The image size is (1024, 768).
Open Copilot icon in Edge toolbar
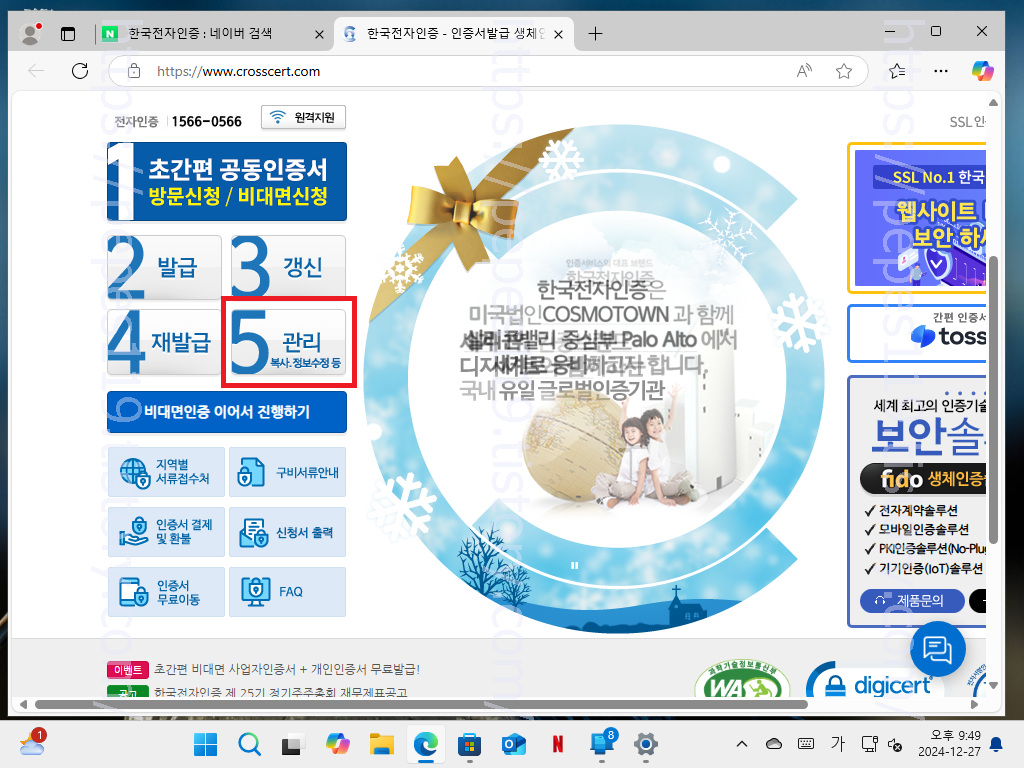click(982, 71)
